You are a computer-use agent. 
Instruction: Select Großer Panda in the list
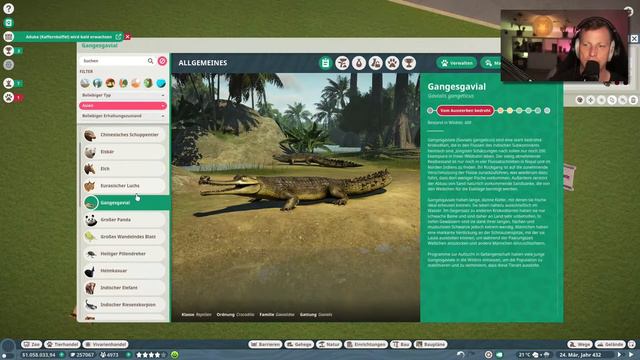click(124, 220)
